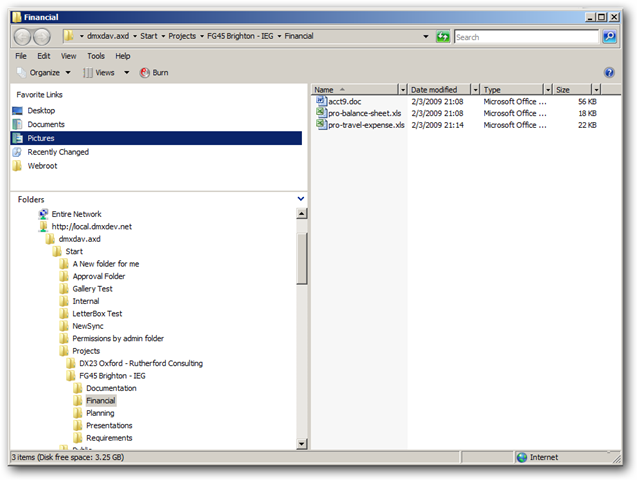The image size is (637, 480).
Task: Click the Entire Network icon in folder tree
Action: pyautogui.click(x=43, y=214)
